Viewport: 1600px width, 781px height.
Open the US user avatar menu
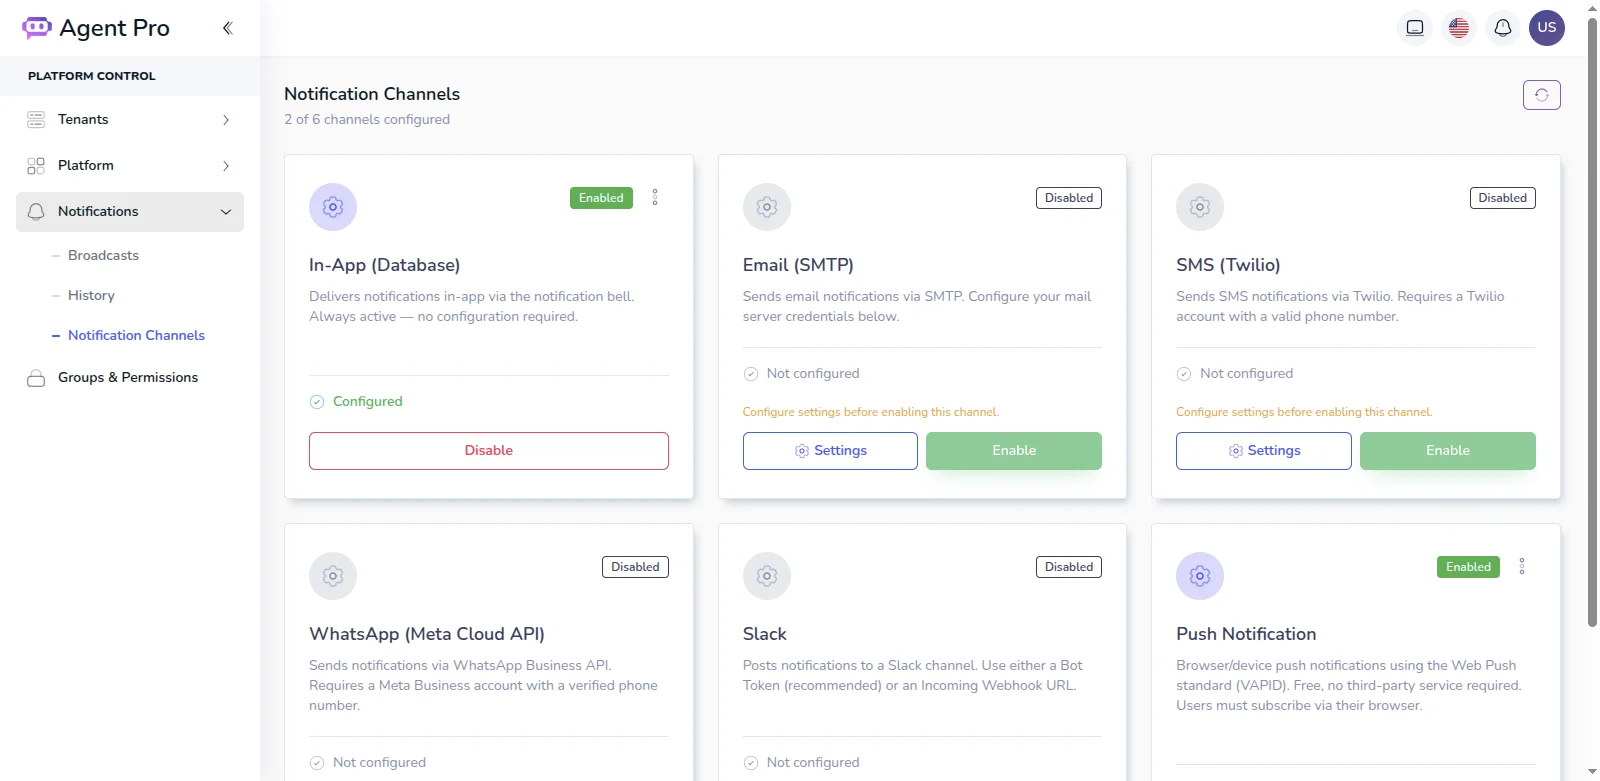[1547, 28]
